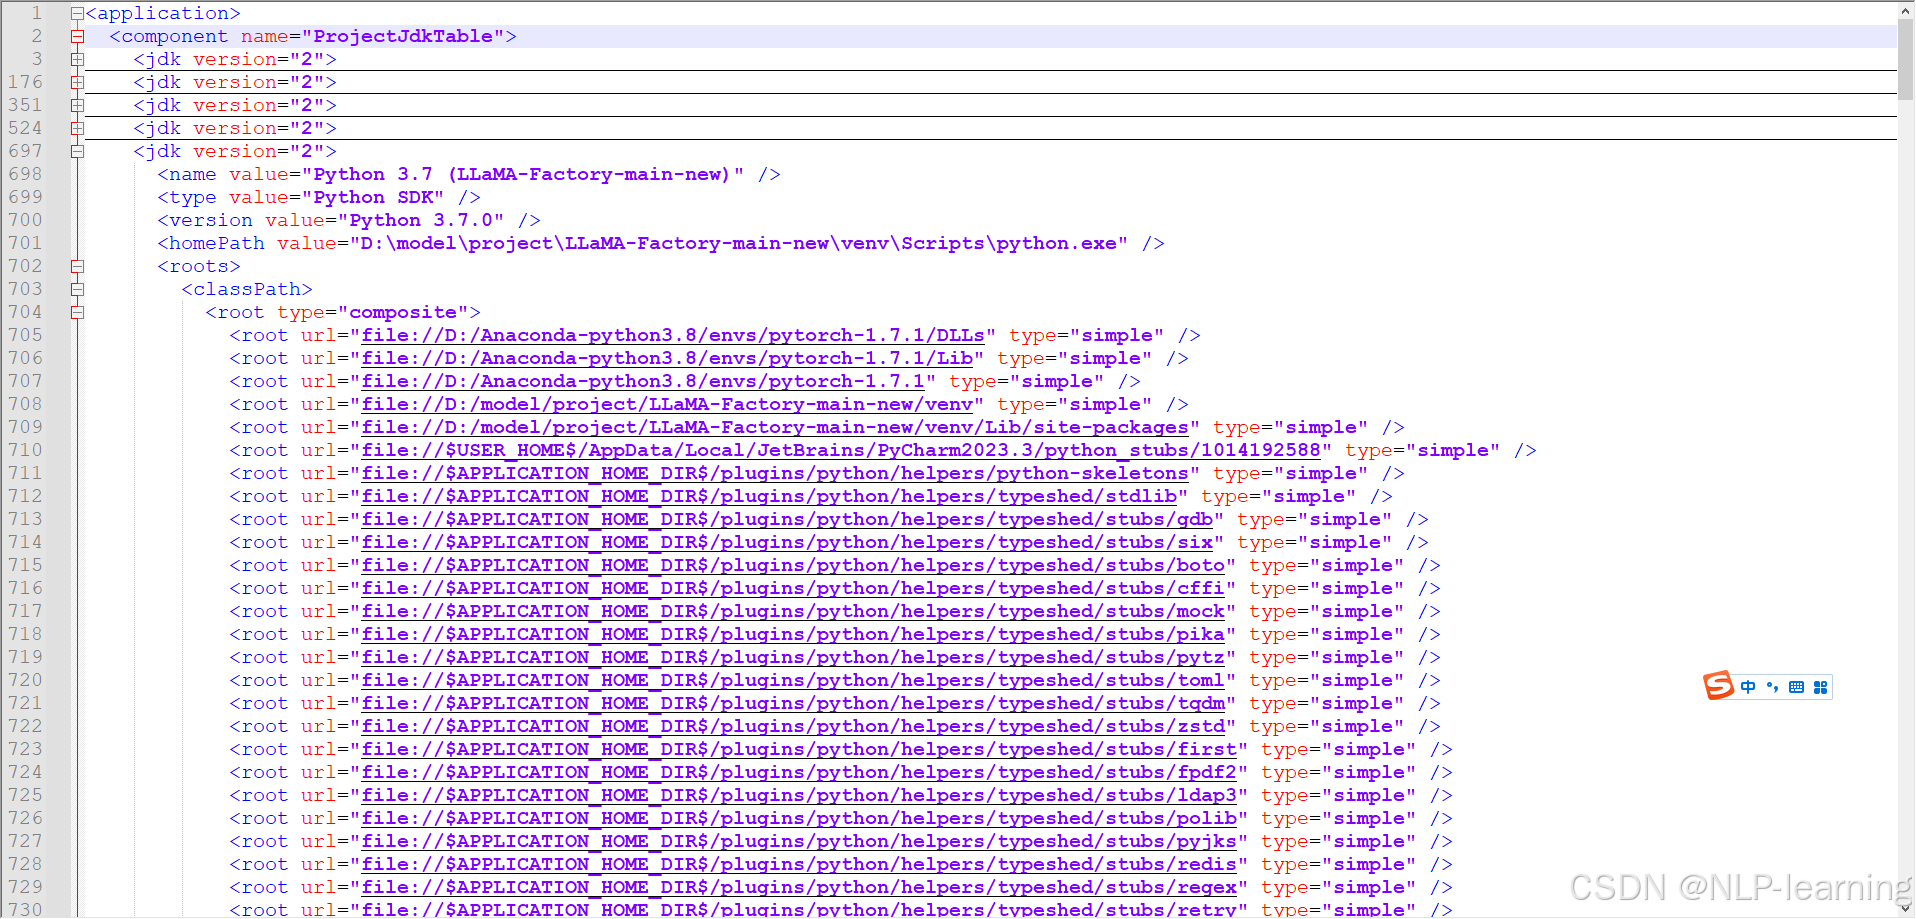1916x919 pixels.
Task: Collapse the roots element fold marker
Action: pyautogui.click(x=77, y=266)
